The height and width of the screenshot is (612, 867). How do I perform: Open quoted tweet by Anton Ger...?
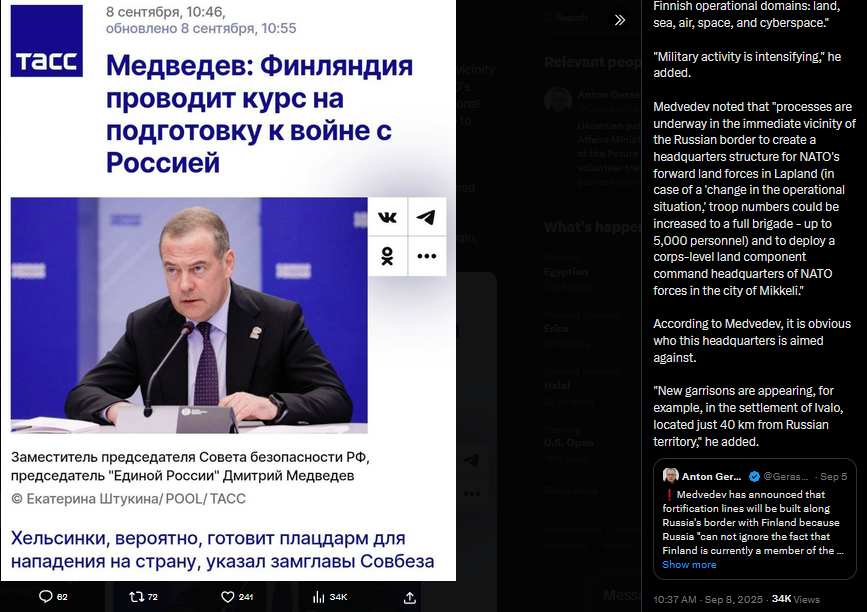click(x=755, y=519)
